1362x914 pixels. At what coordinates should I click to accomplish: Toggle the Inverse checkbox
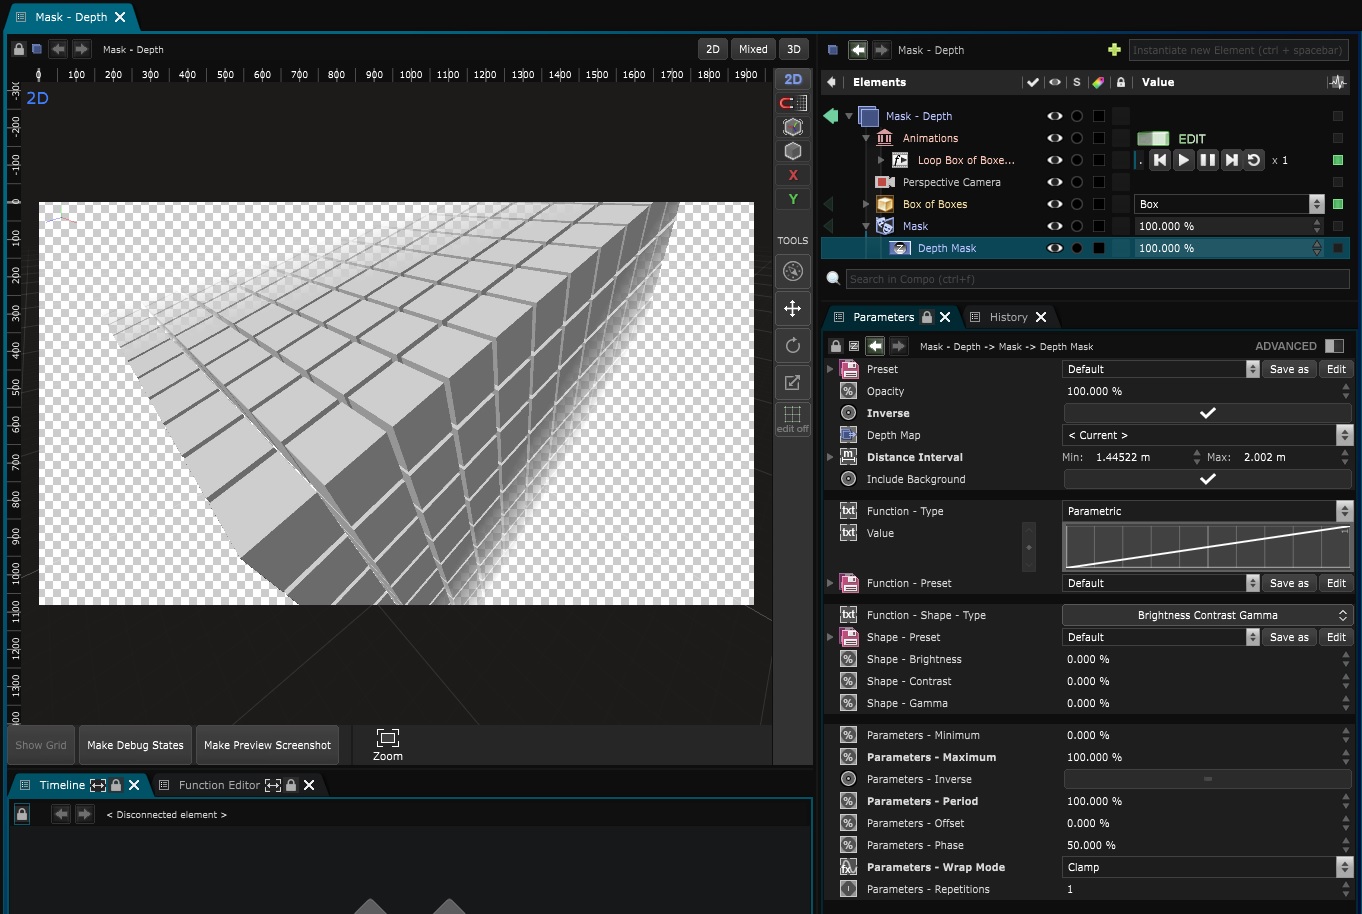(1207, 413)
